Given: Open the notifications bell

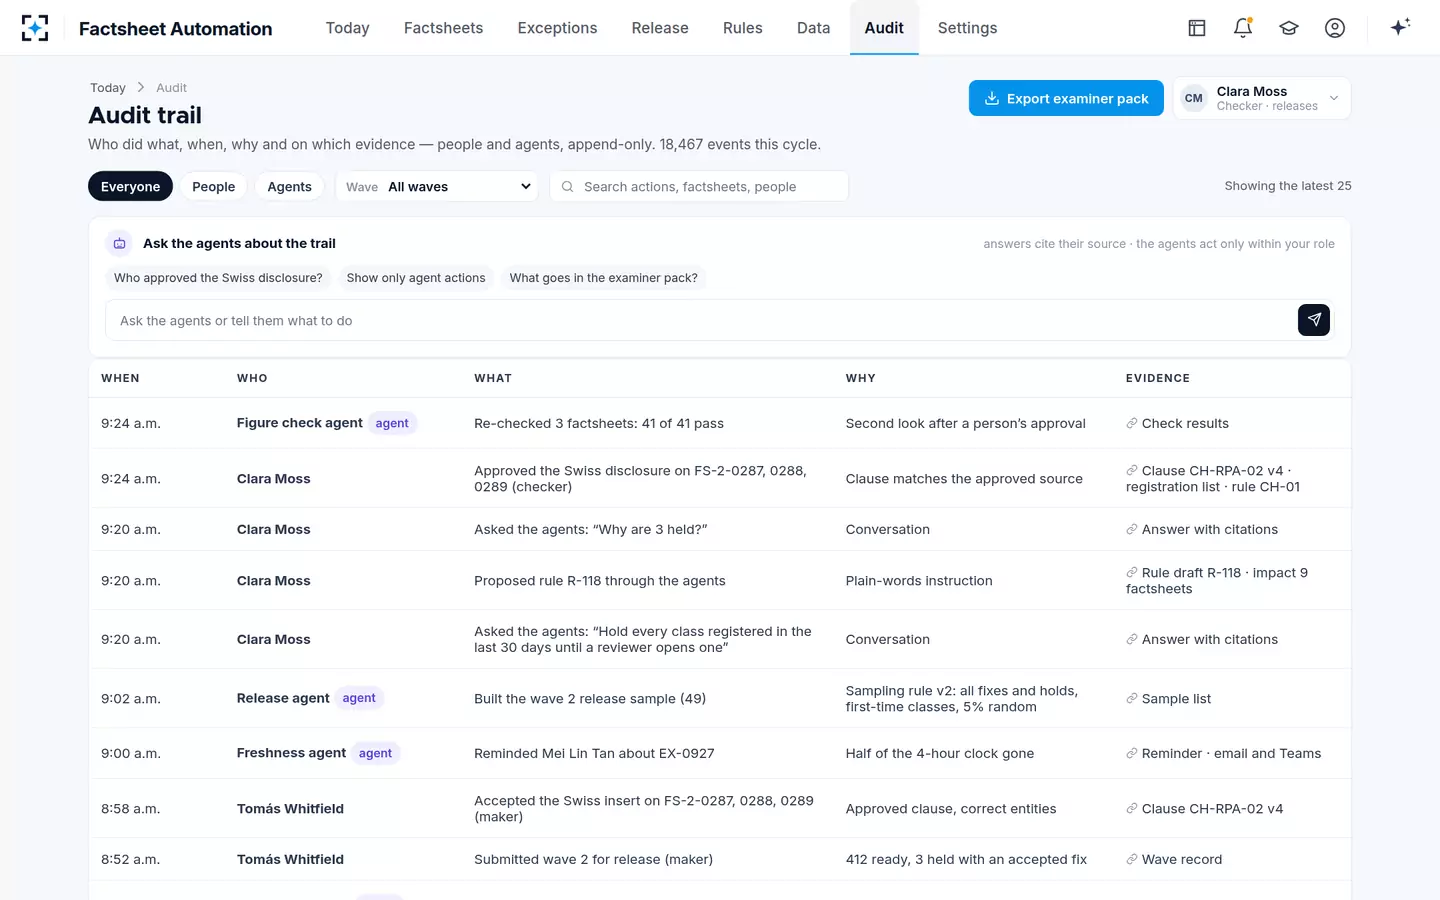Looking at the screenshot, I should [1243, 28].
